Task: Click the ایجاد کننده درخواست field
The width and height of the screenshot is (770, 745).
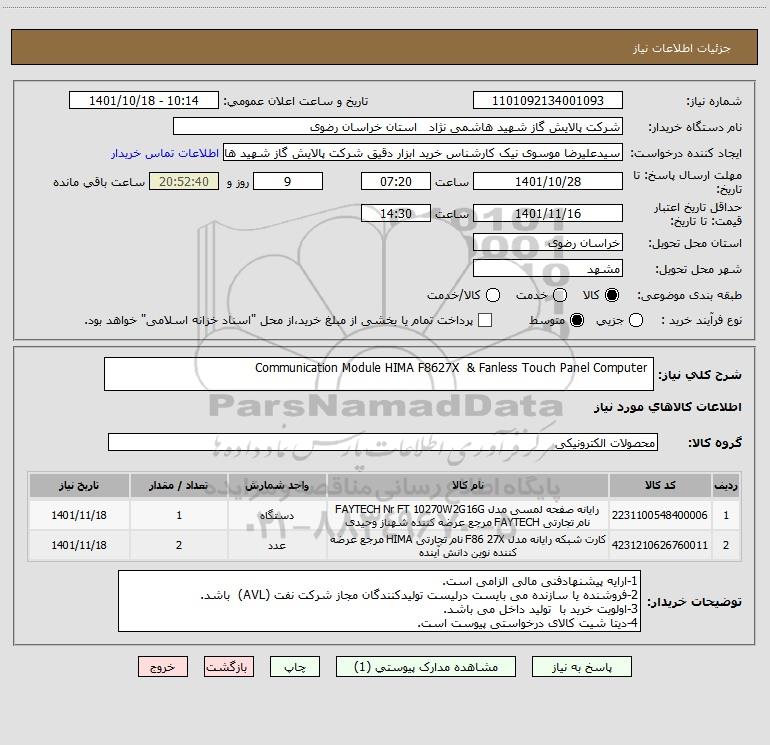Action: [423, 153]
